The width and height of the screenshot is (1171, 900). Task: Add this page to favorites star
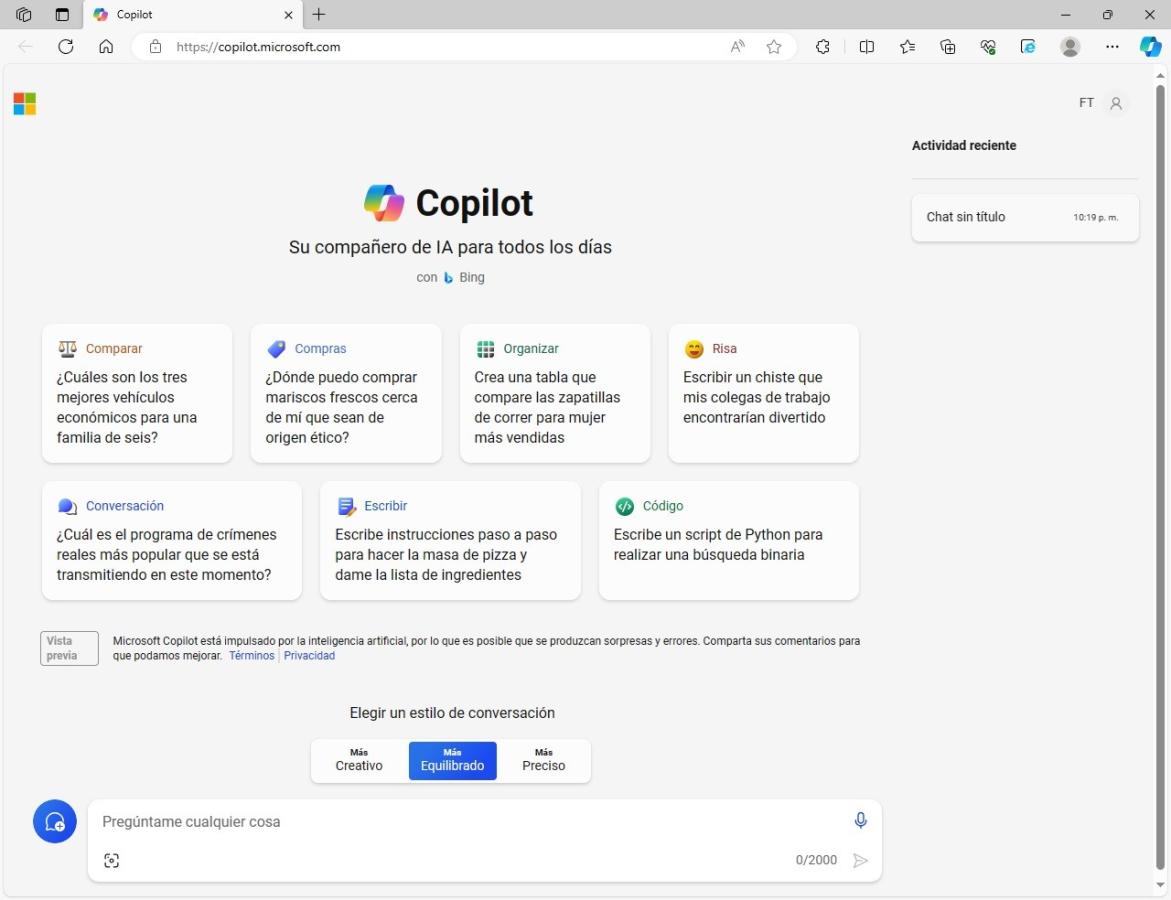click(774, 47)
